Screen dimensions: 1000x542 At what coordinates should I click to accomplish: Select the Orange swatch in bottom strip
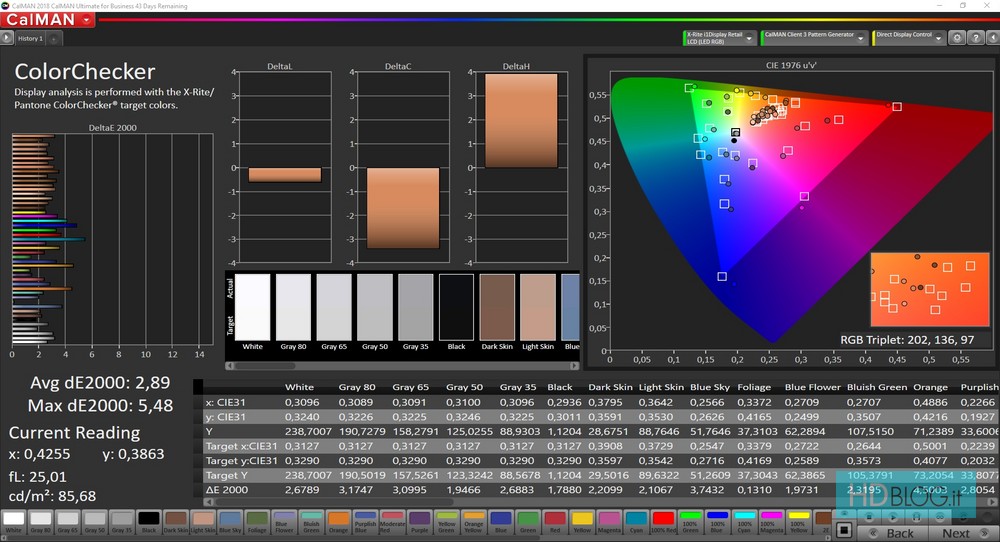[338, 522]
